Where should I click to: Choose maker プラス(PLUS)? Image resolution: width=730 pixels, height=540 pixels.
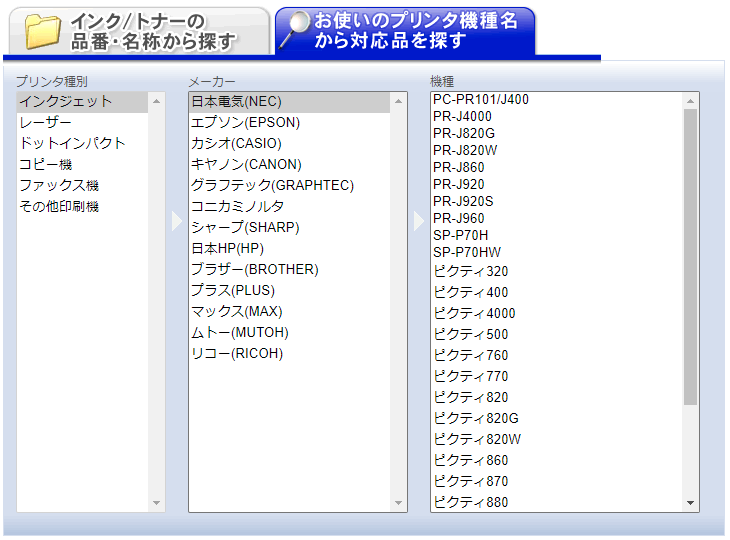289,290
